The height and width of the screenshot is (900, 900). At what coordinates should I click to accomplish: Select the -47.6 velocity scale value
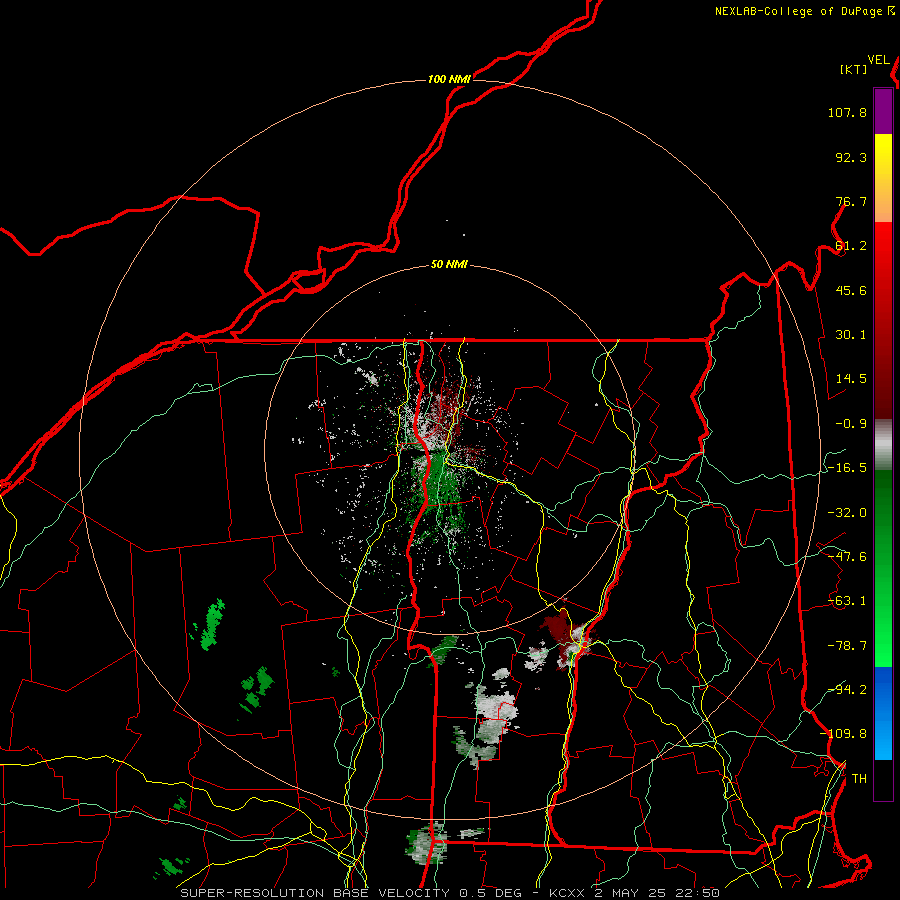(x=847, y=557)
